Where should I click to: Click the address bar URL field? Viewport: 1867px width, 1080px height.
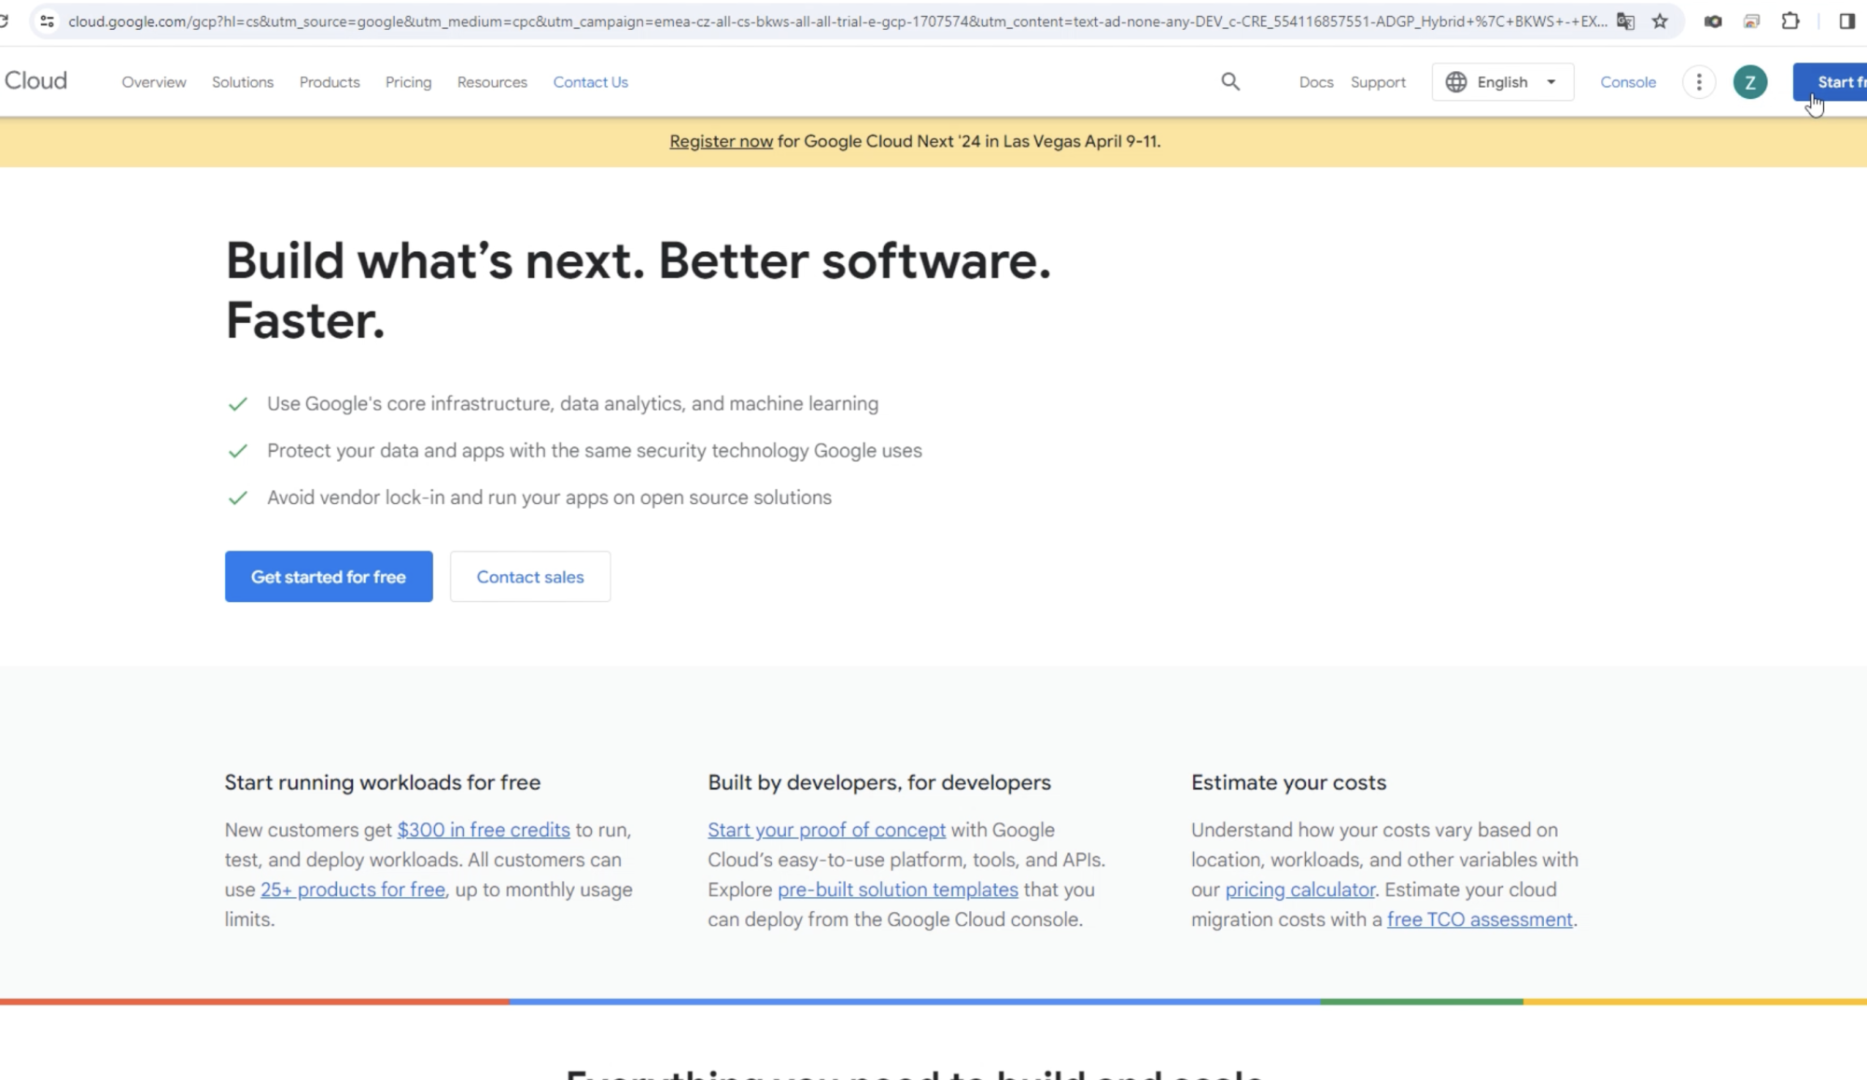(836, 21)
